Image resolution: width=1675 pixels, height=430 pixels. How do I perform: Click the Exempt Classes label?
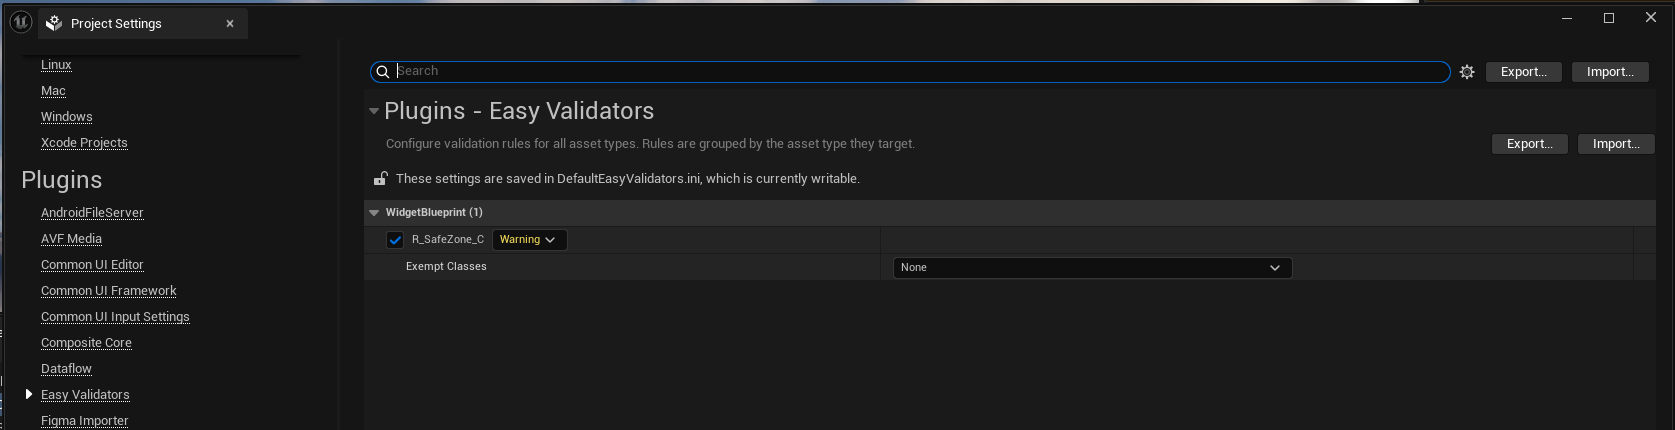446,267
